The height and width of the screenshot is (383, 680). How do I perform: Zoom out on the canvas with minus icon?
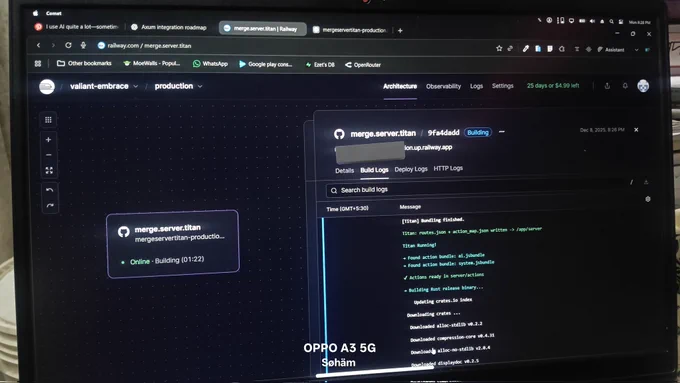click(x=49, y=155)
